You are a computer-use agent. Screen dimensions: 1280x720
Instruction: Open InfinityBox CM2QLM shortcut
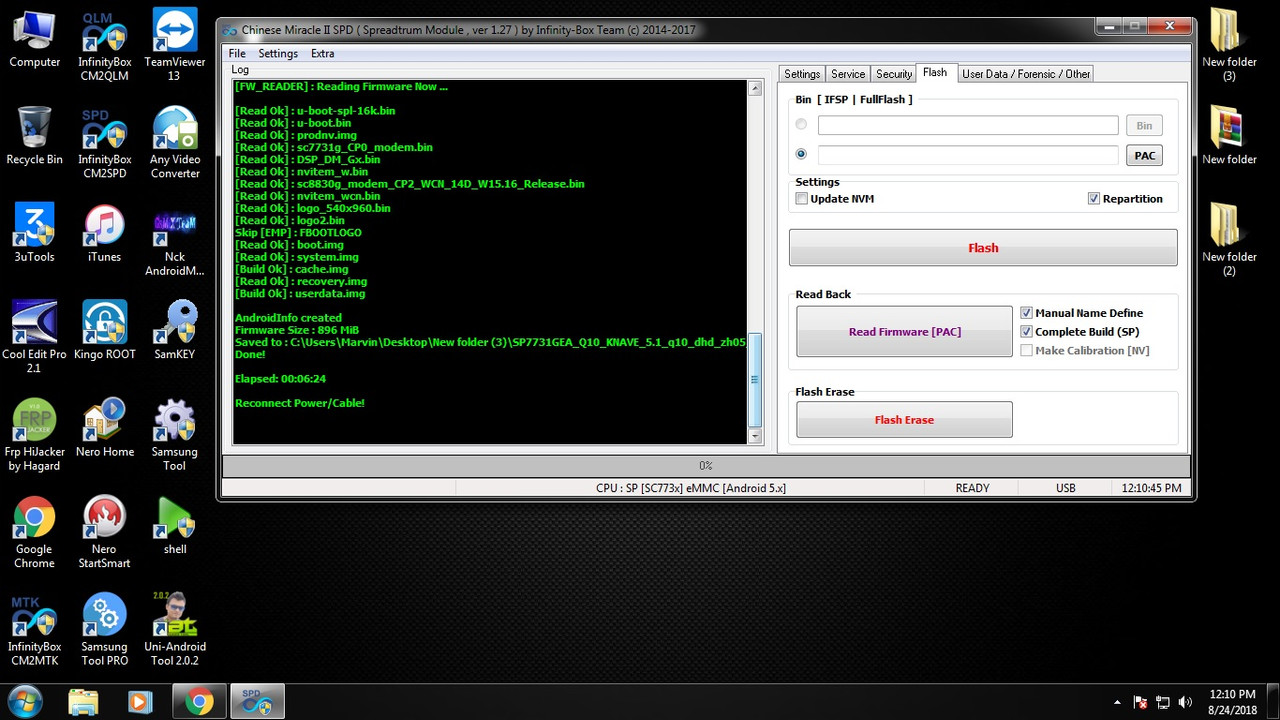[x=104, y=47]
